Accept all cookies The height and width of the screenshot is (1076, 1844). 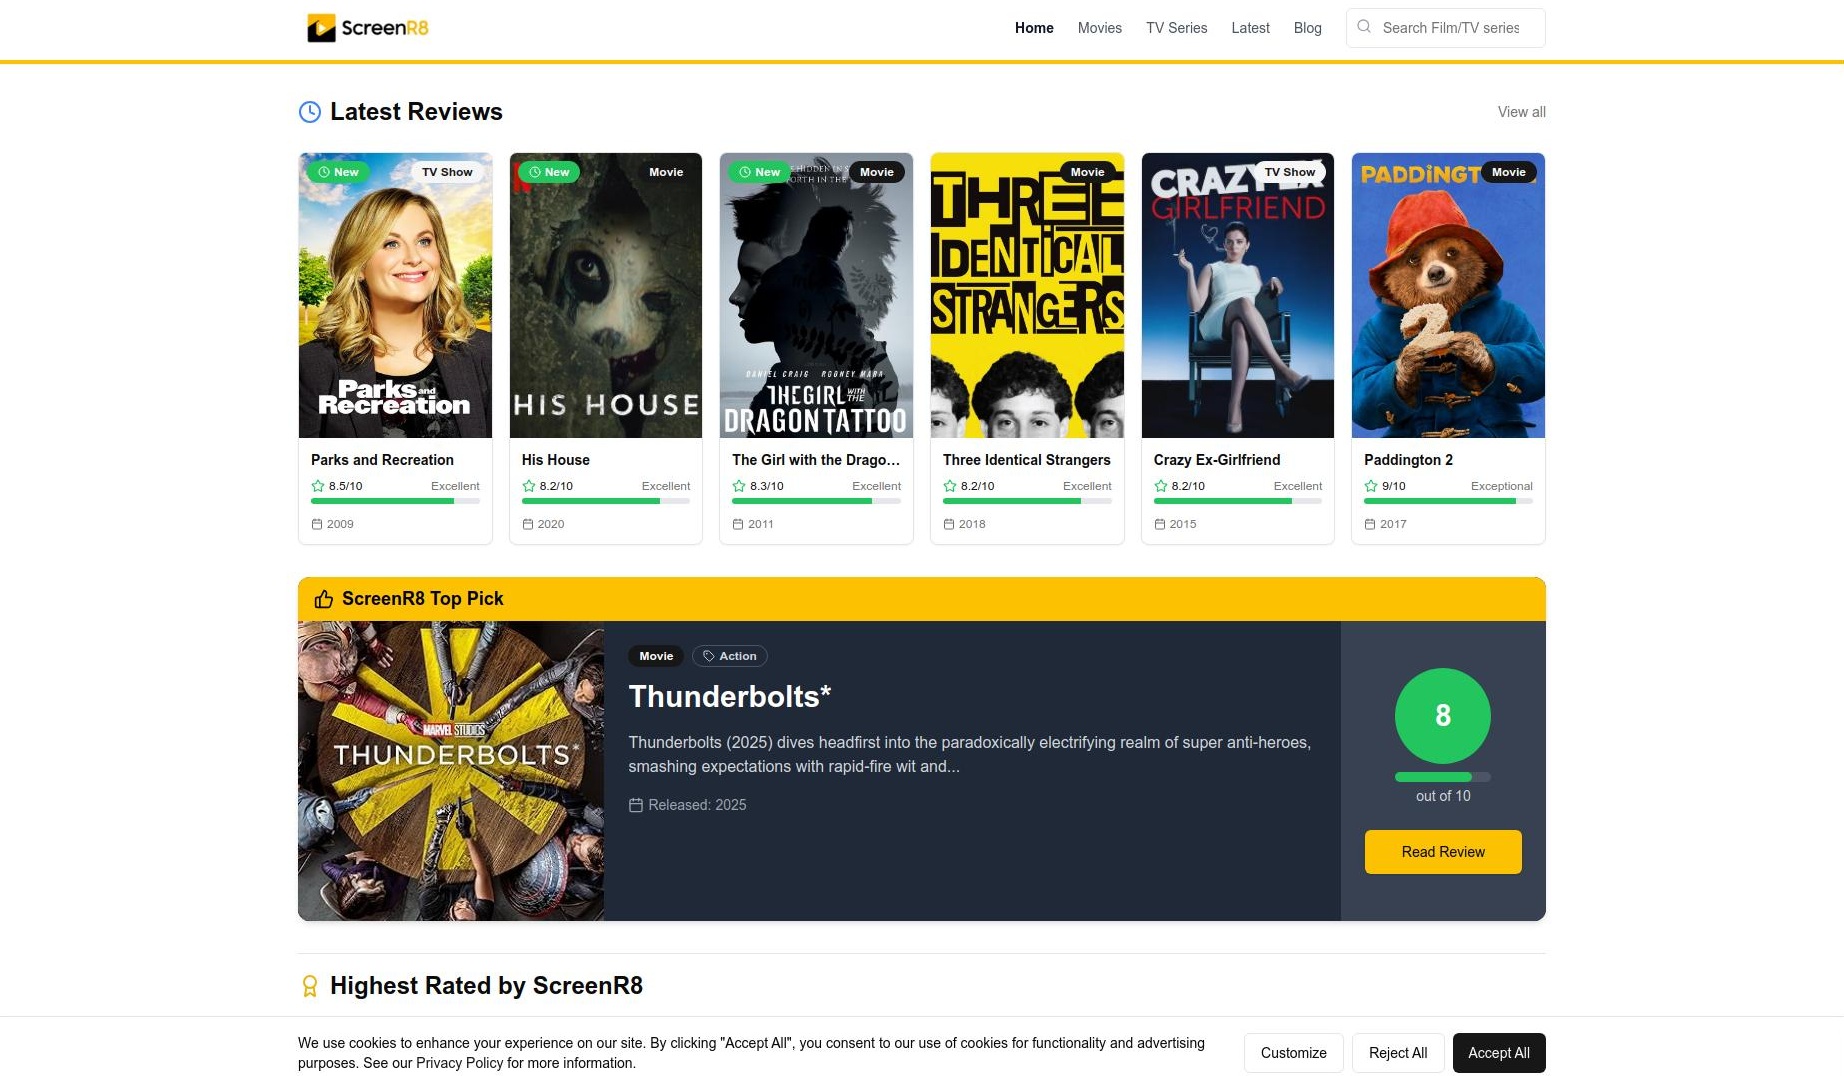[x=1499, y=1053]
